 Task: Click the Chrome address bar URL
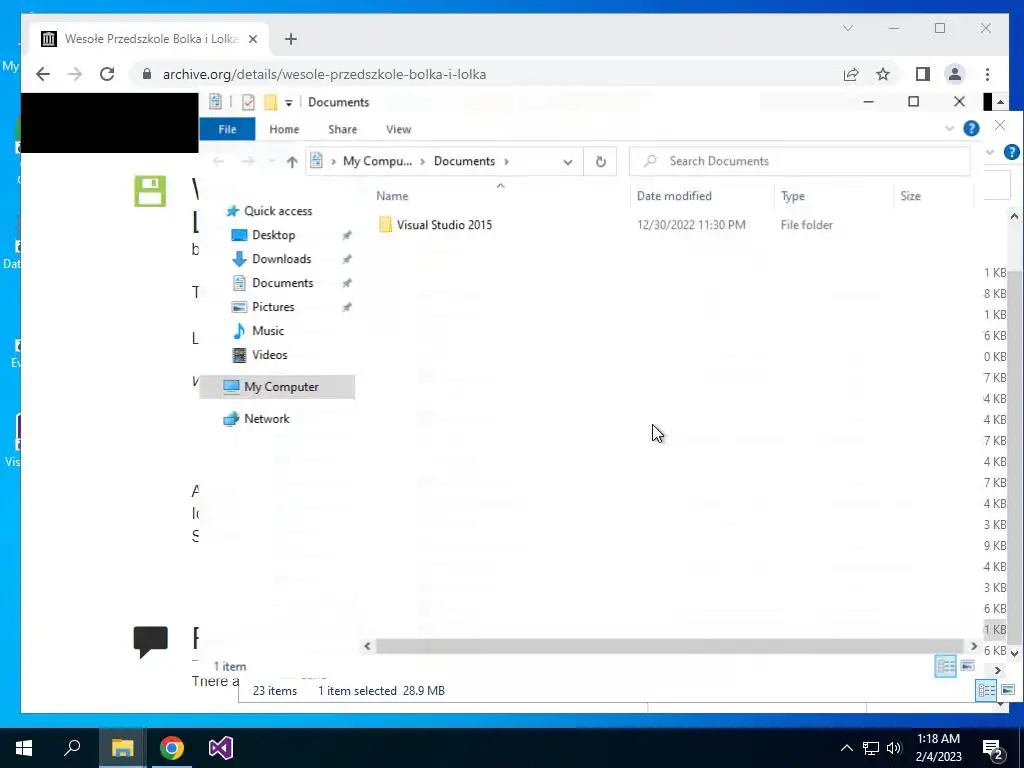(325, 74)
